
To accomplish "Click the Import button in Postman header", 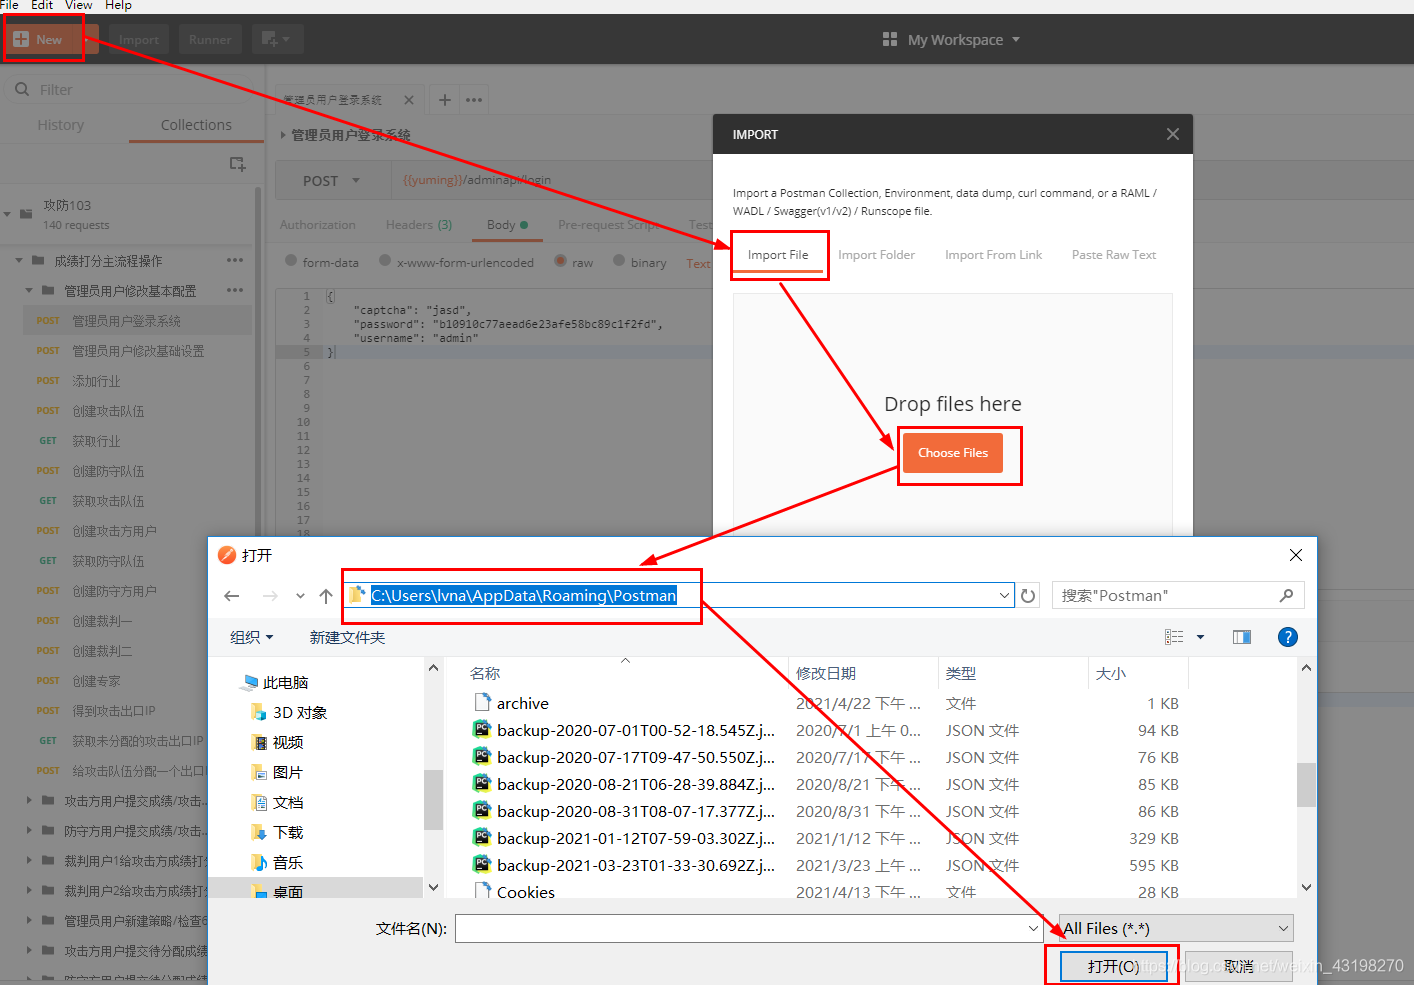I will coord(139,40).
